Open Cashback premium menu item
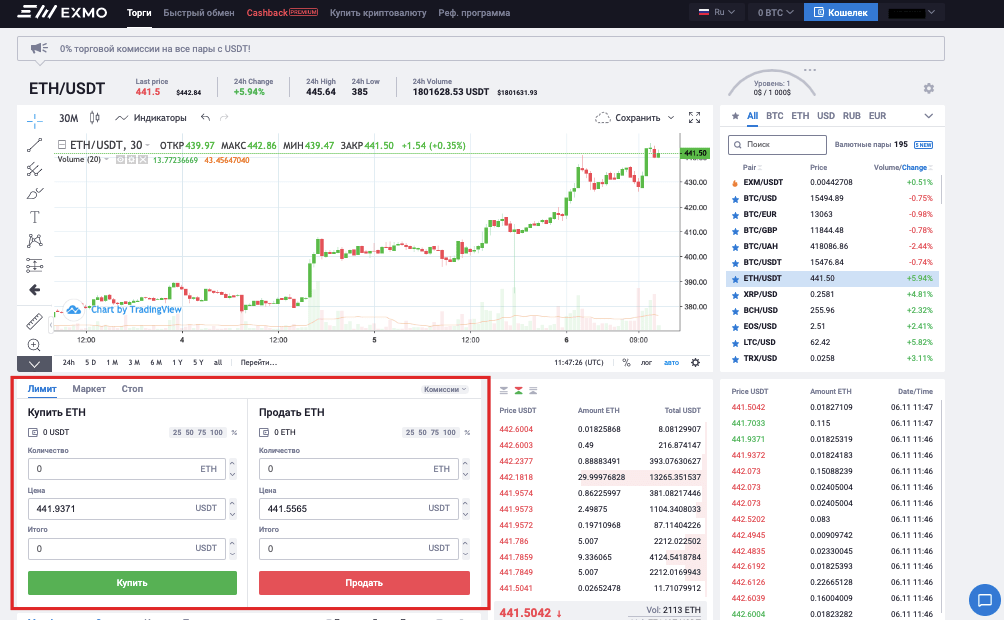The height and width of the screenshot is (620, 1004). pos(282,13)
